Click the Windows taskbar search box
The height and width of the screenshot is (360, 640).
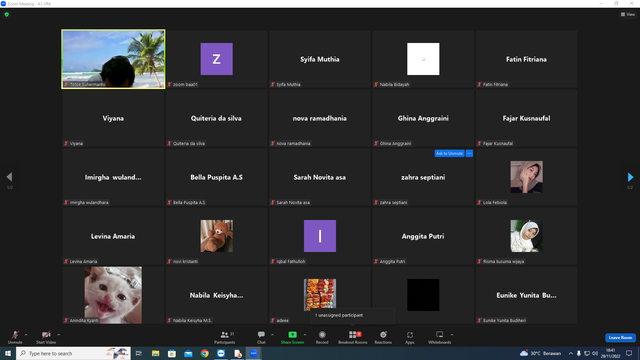point(73,353)
